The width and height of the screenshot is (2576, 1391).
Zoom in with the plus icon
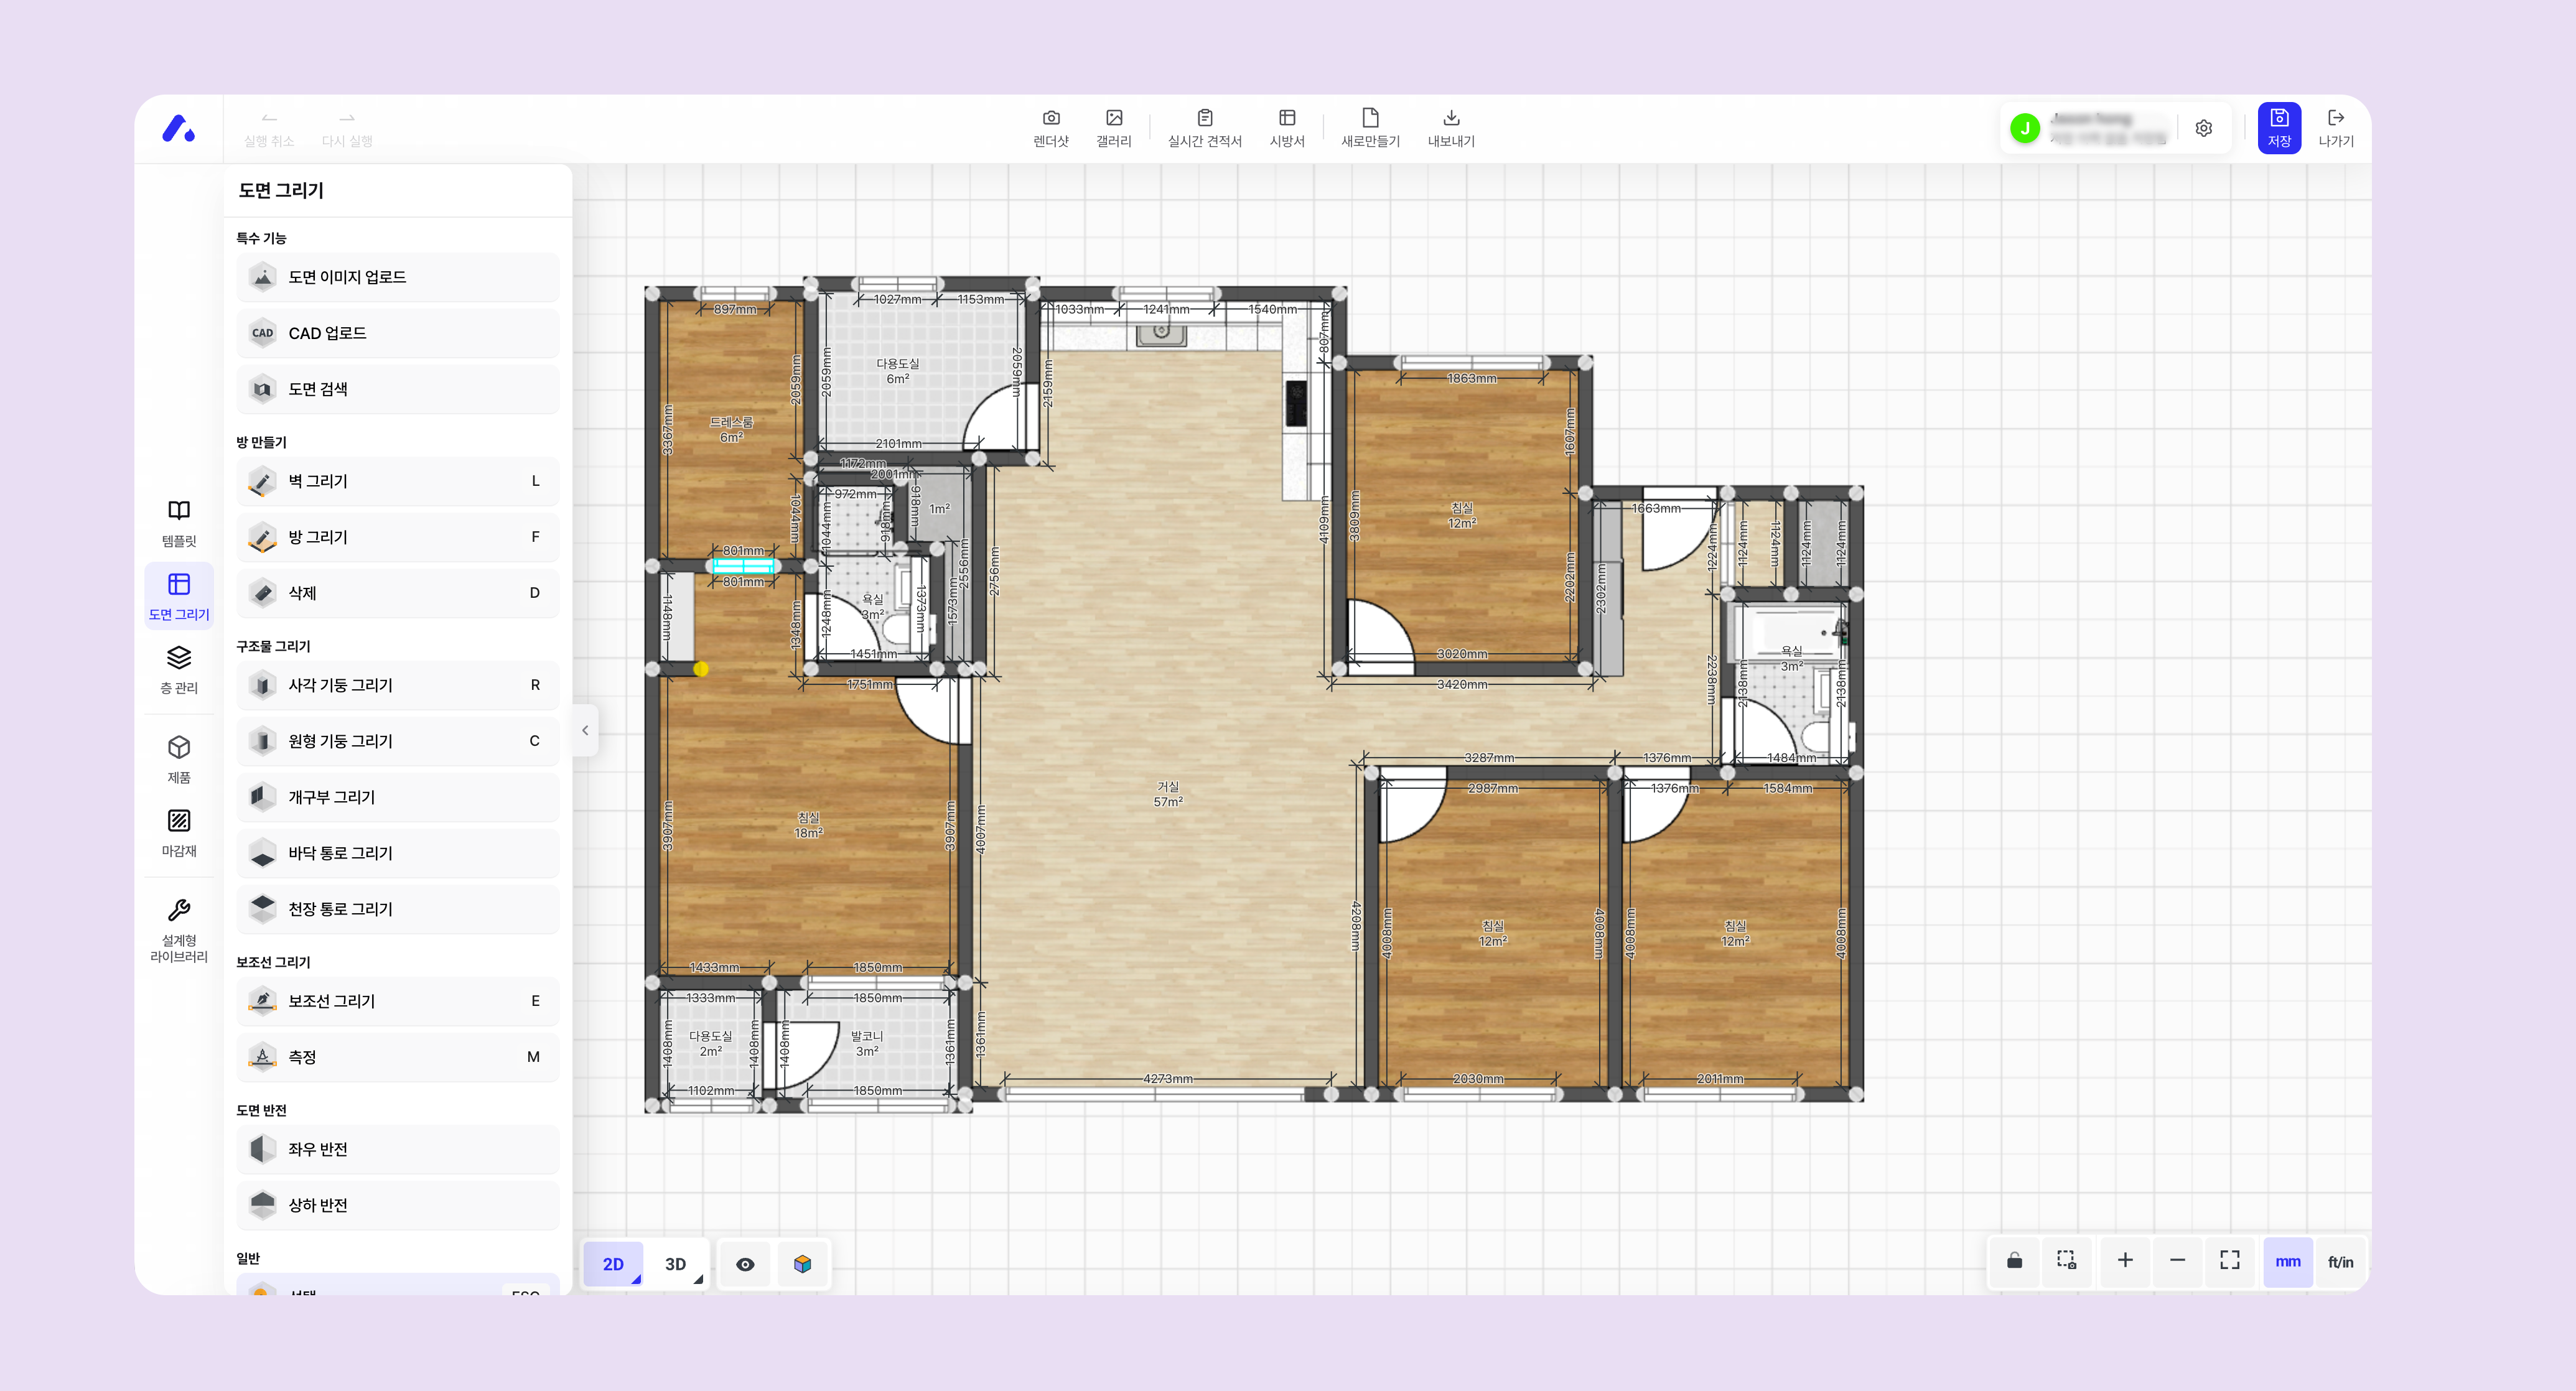[2124, 1261]
